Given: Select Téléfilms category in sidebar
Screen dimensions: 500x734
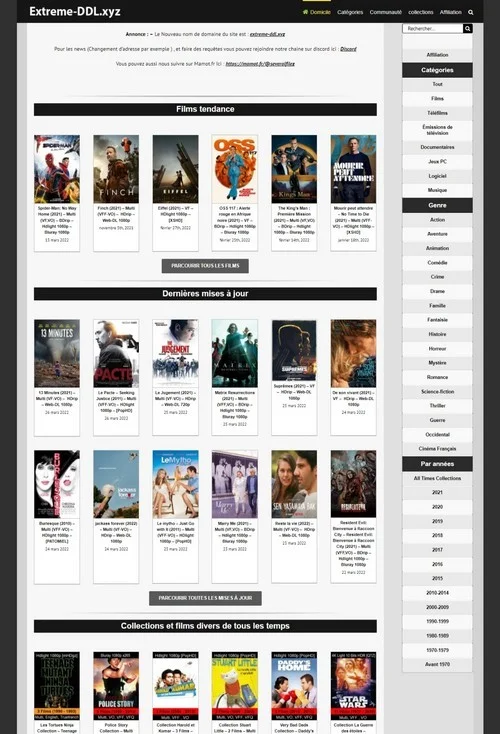Looking at the screenshot, I should click(x=437, y=113).
